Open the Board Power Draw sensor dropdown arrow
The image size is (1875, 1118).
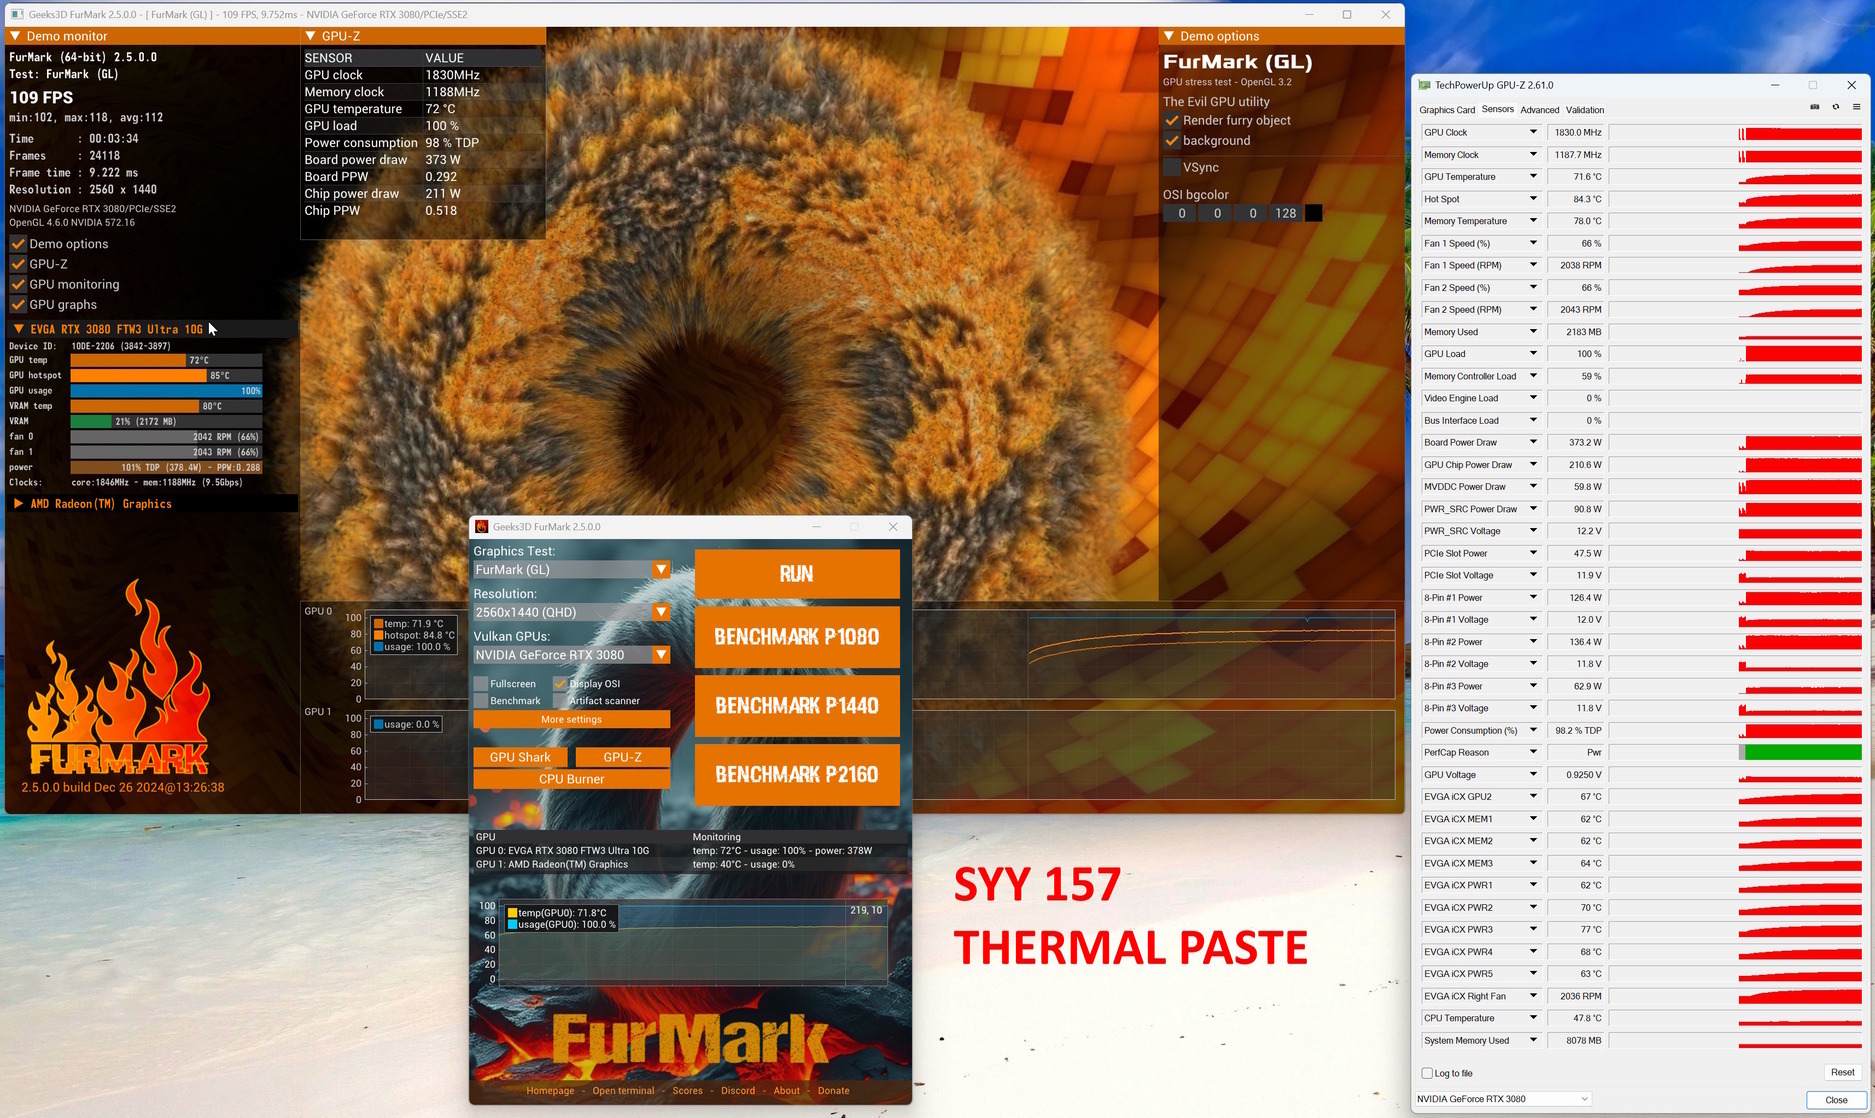pyautogui.click(x=1533, y=442)
